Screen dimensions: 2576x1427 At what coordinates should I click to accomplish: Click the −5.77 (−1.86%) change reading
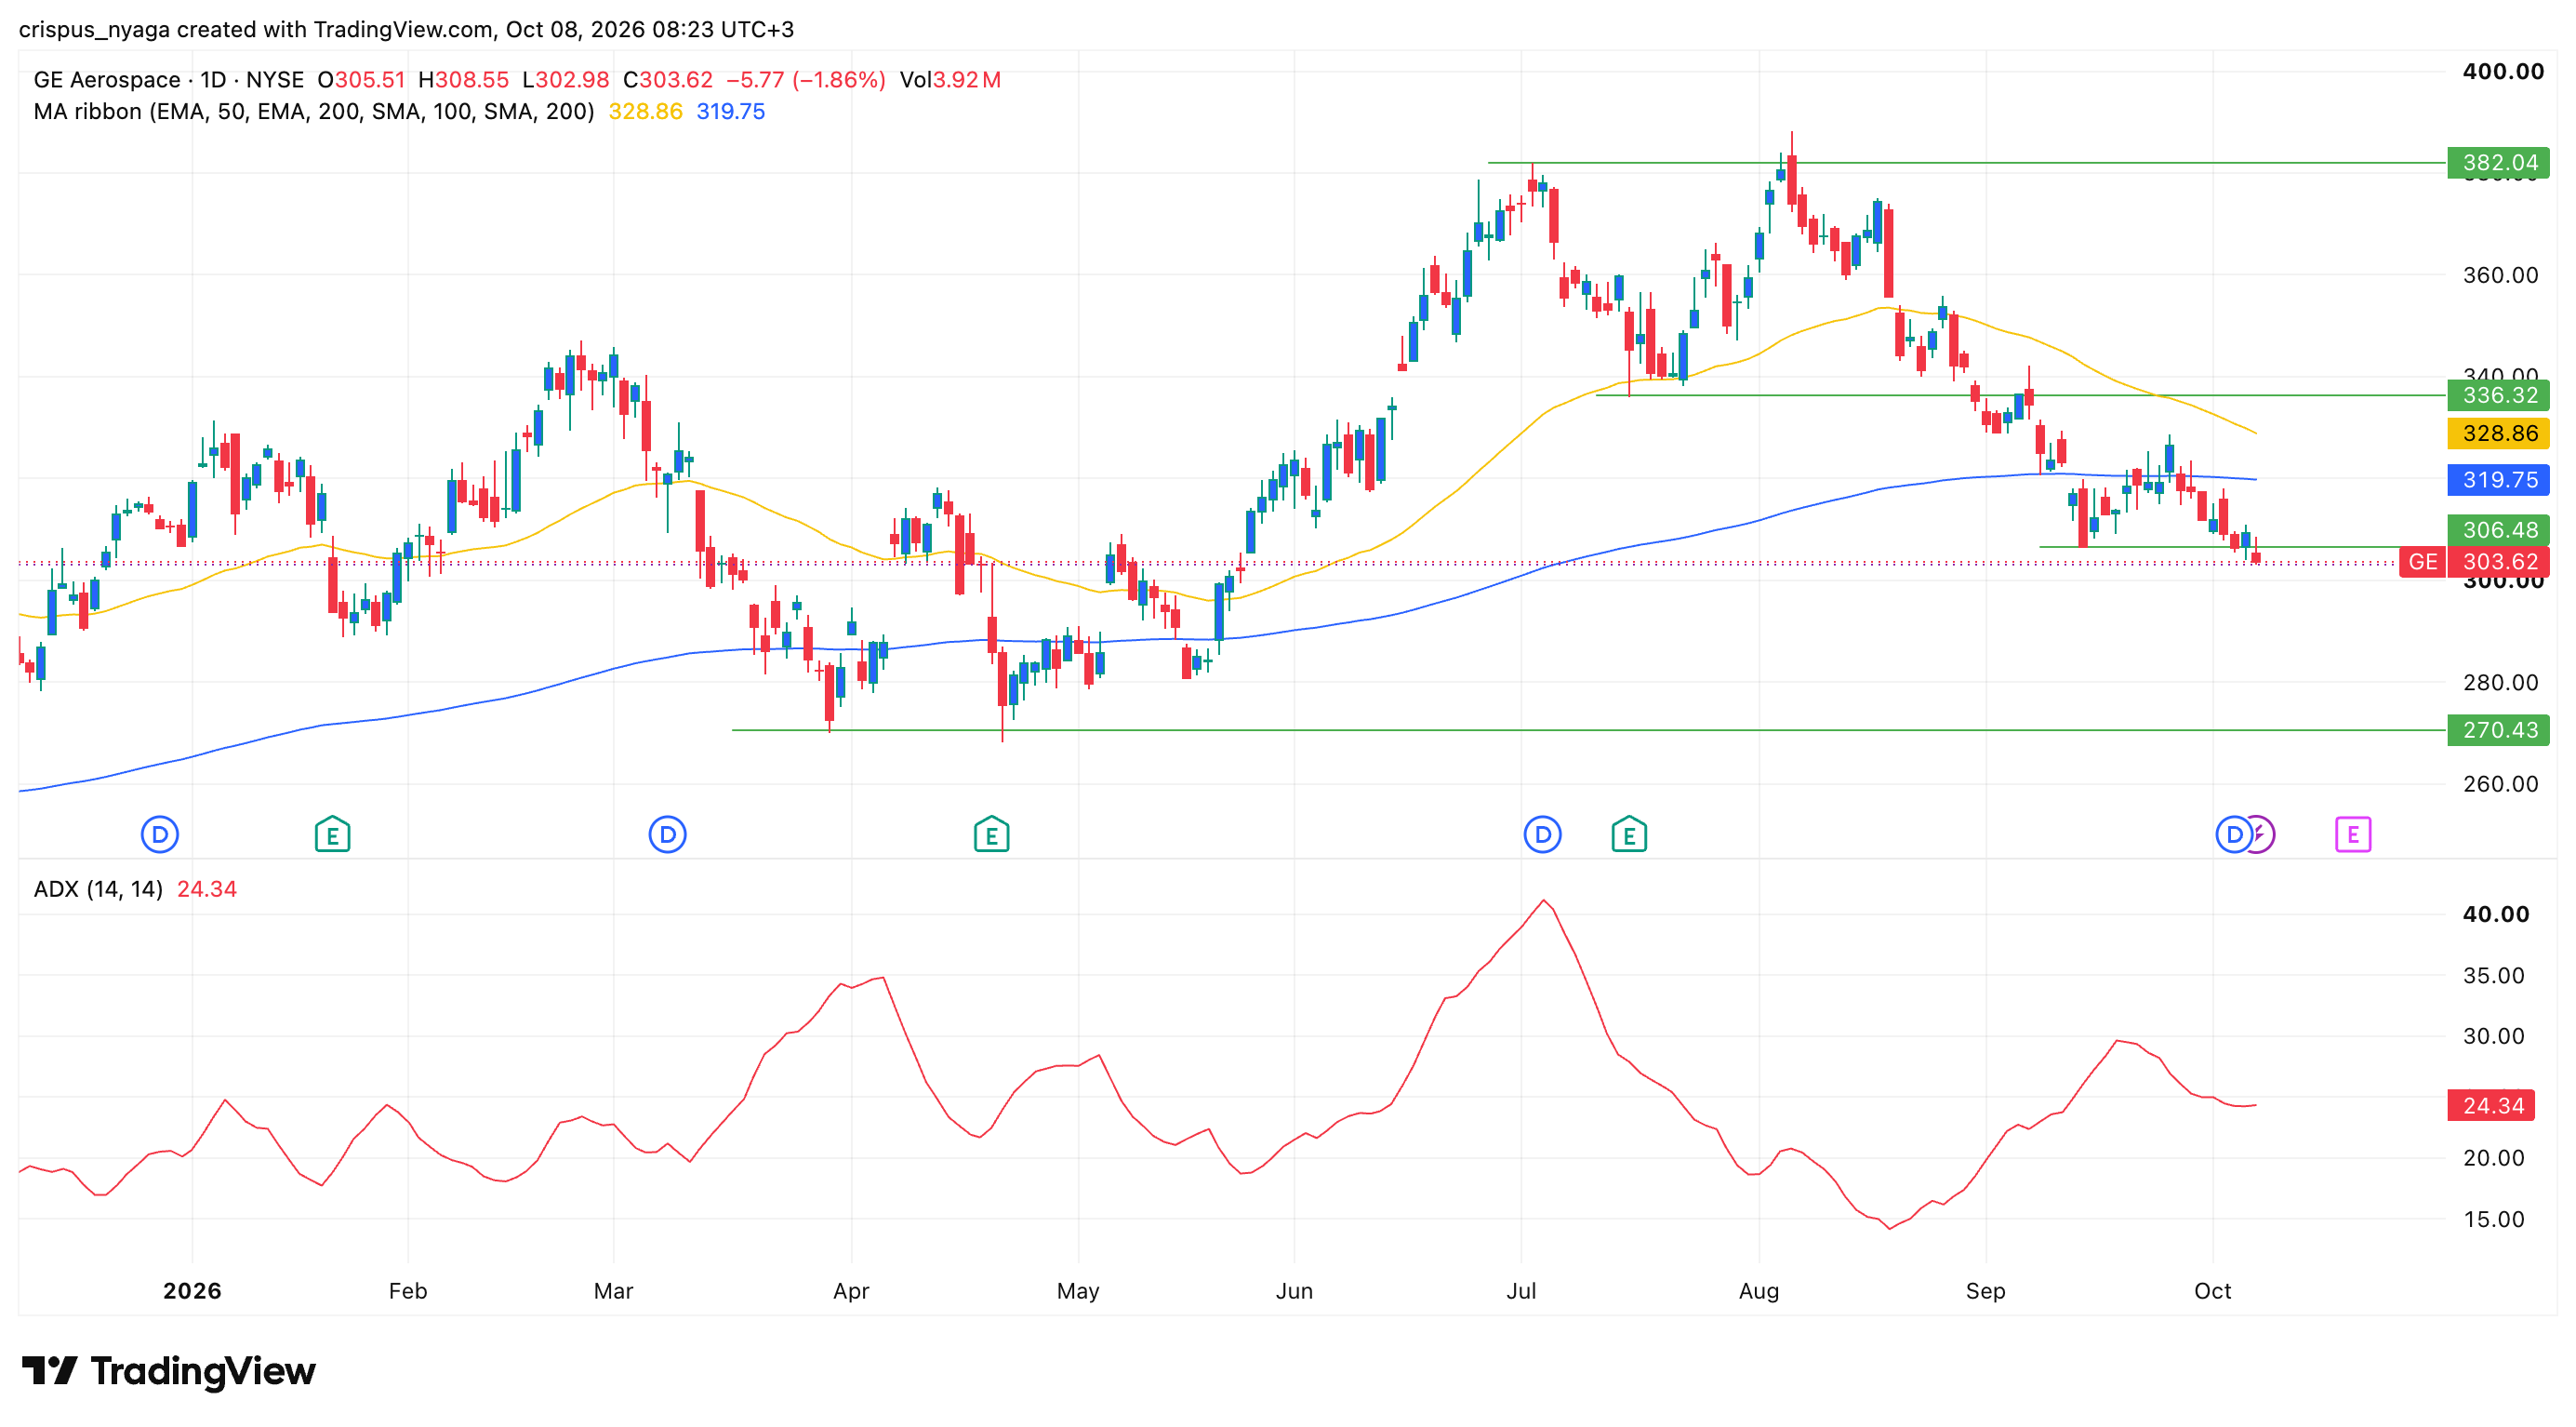point(805,80)
